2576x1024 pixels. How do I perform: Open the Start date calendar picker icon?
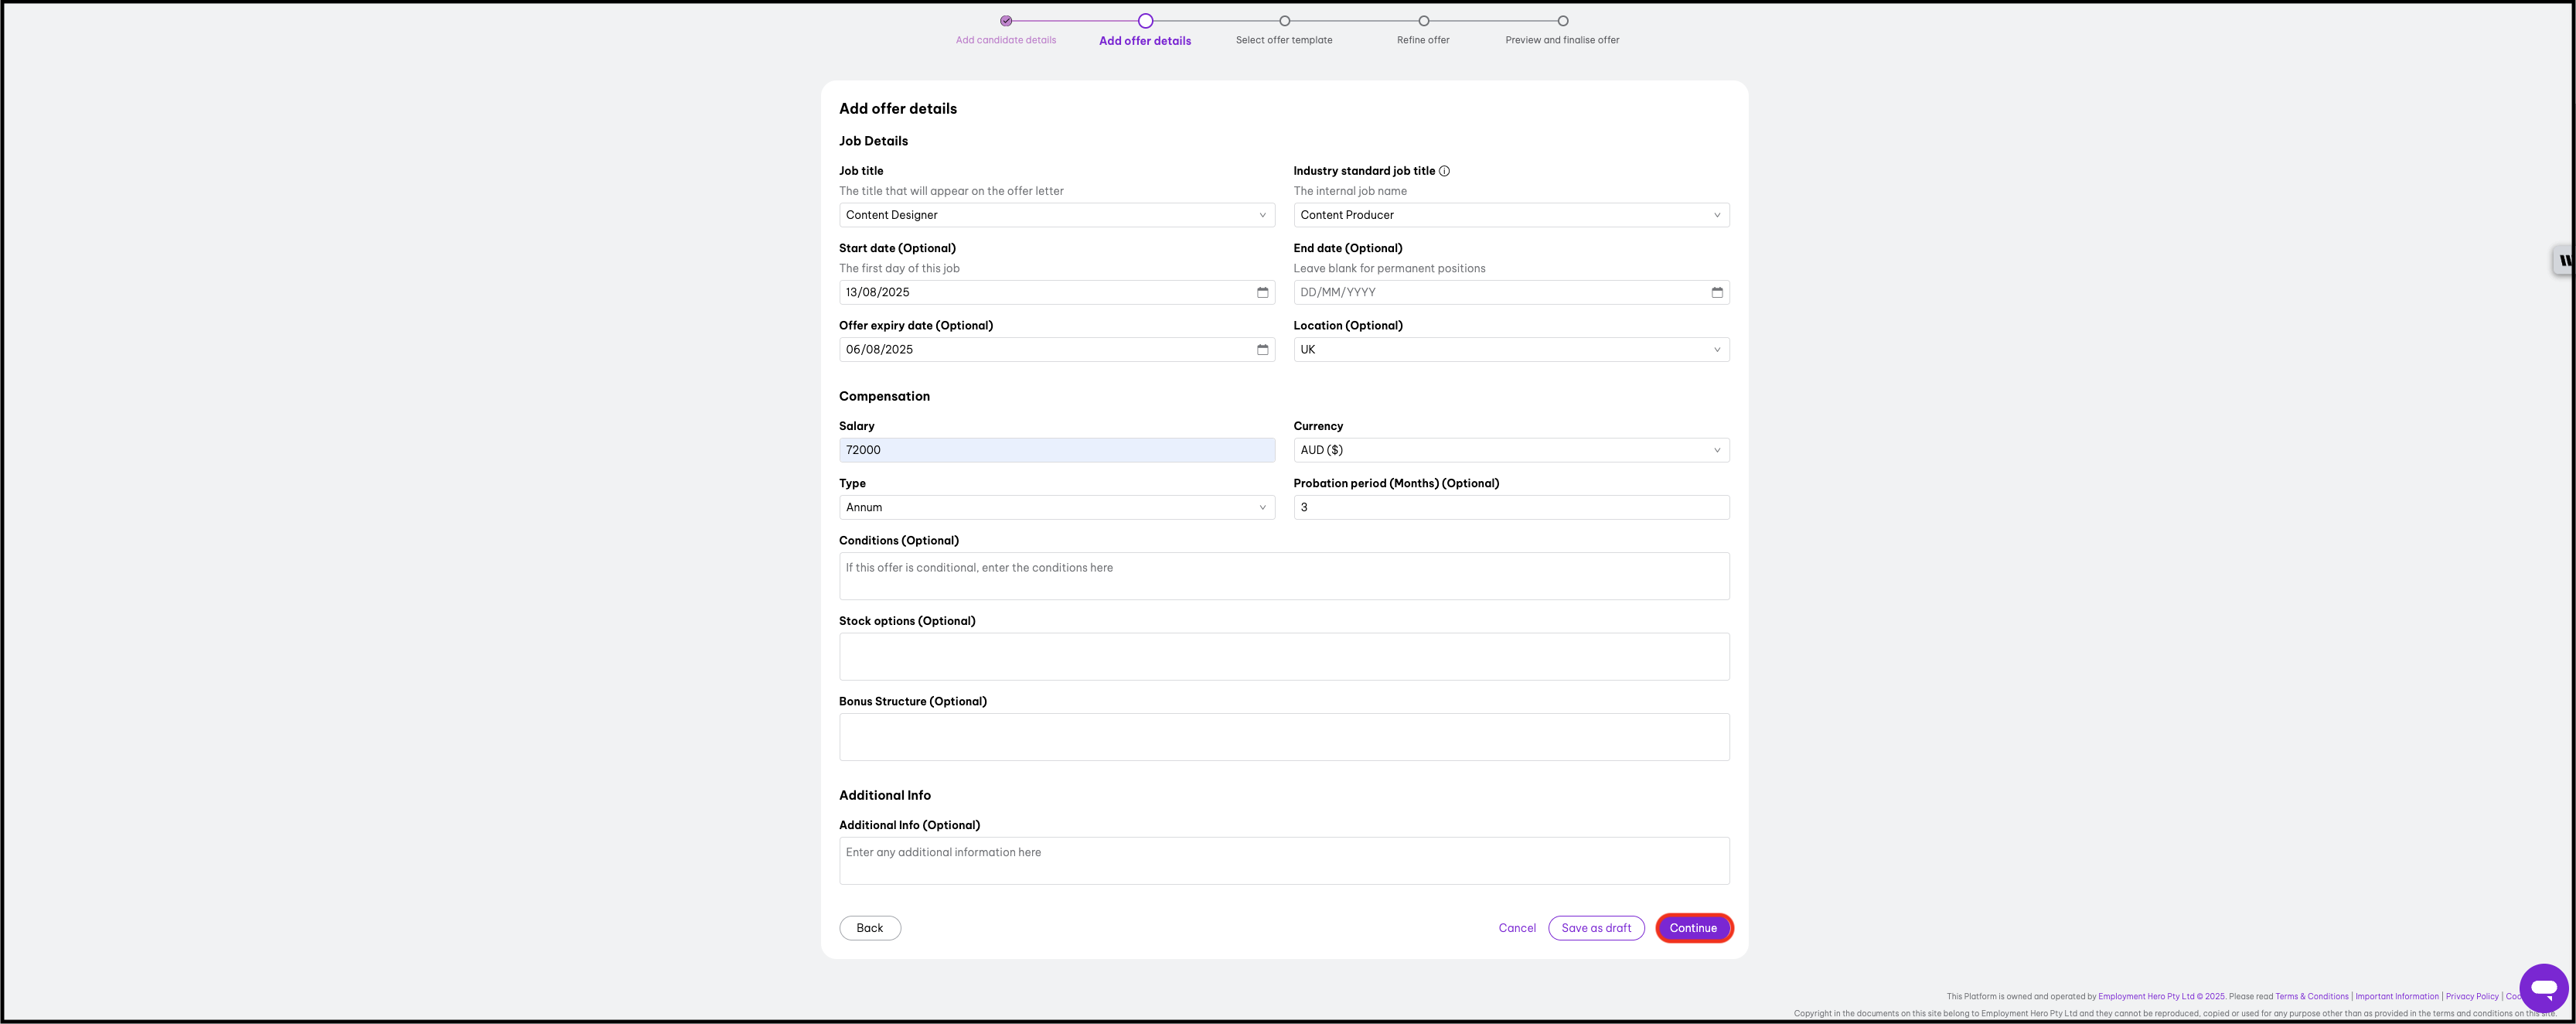click(1262, 292)
